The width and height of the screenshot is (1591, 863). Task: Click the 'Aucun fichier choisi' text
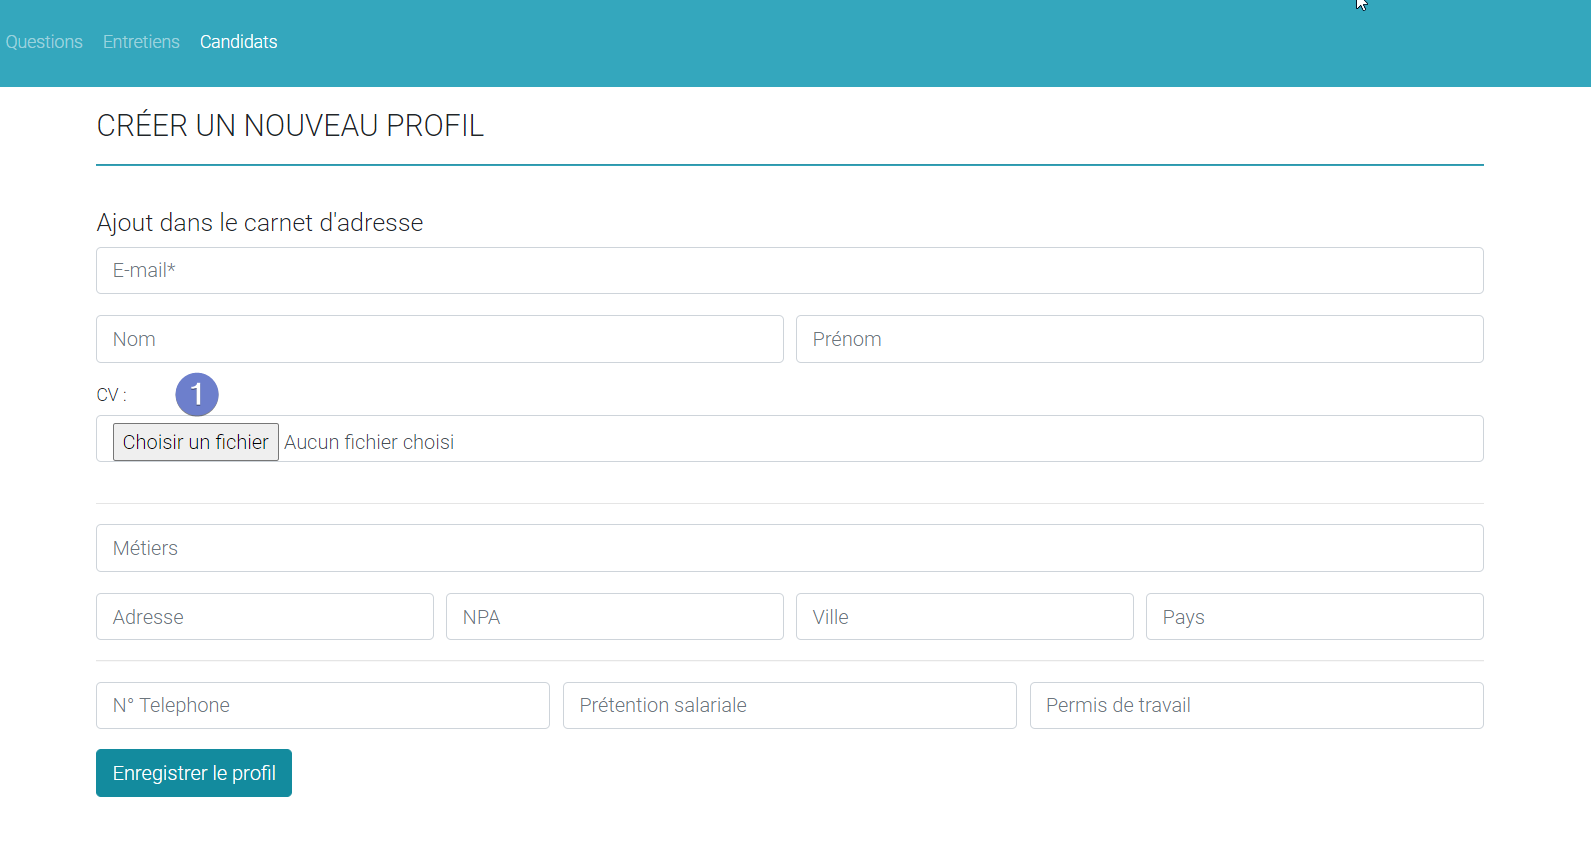369,442
